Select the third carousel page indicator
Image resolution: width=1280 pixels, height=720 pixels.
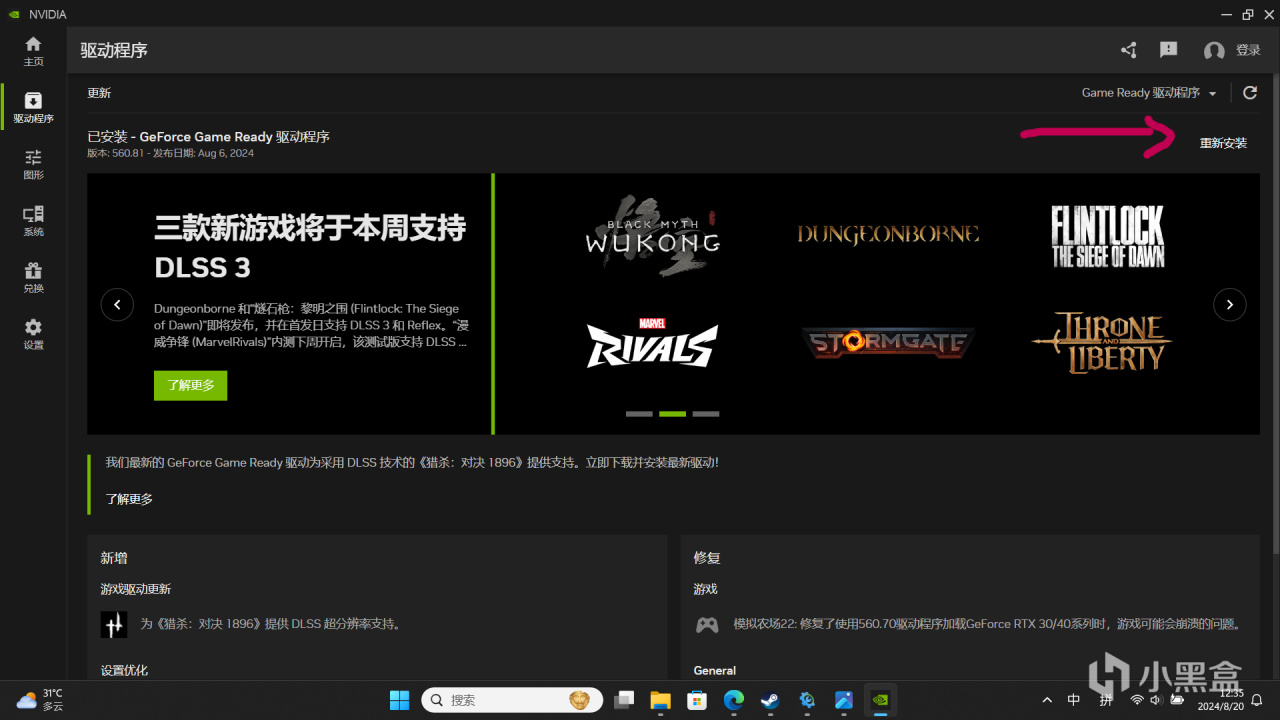706,413
